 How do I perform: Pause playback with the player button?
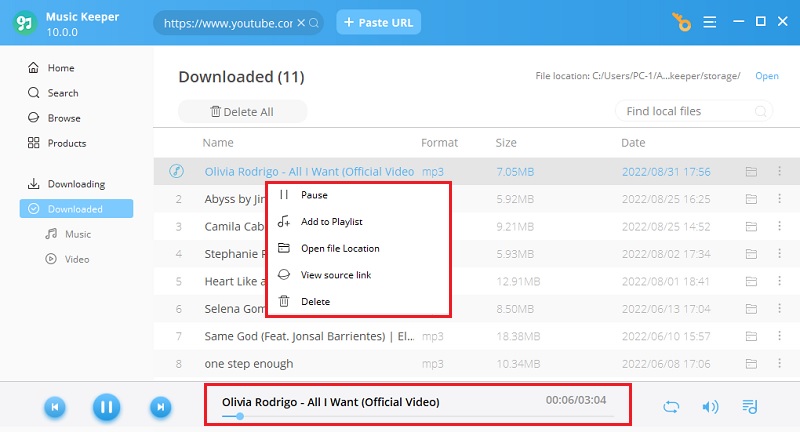pyautogui.click(x=107, y=407)
